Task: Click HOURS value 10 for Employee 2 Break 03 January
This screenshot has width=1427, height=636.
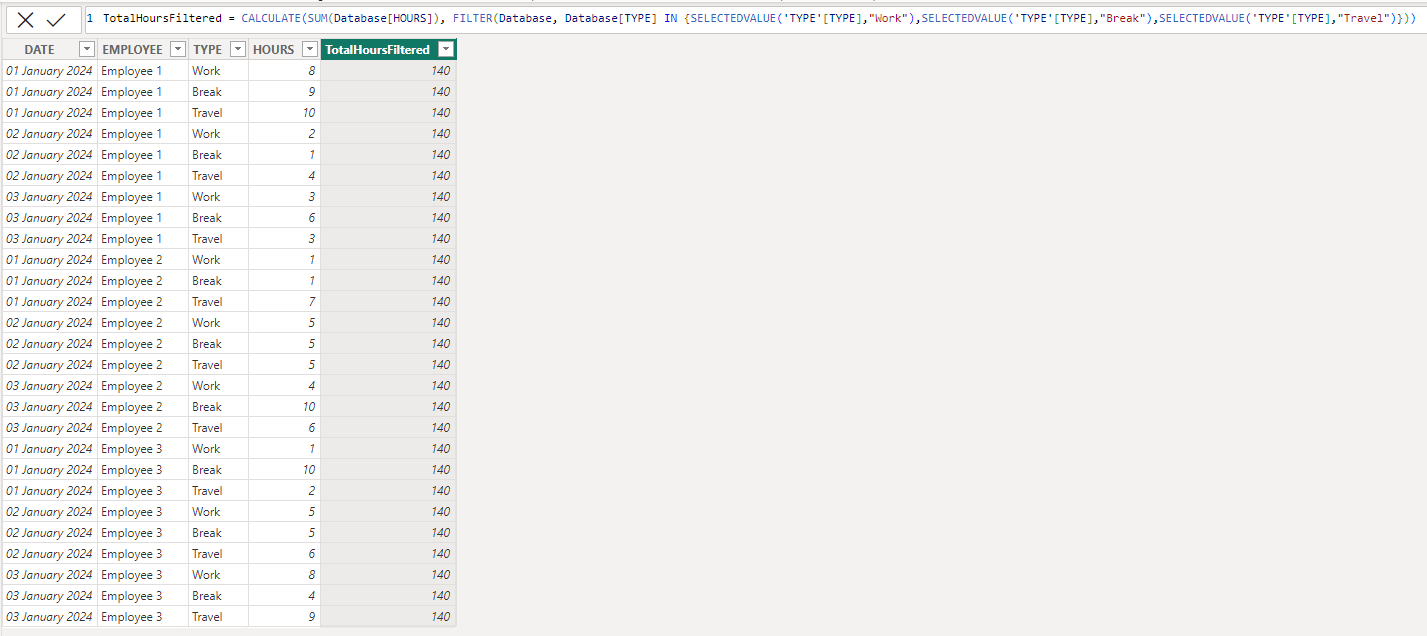Action: point(285,407)
